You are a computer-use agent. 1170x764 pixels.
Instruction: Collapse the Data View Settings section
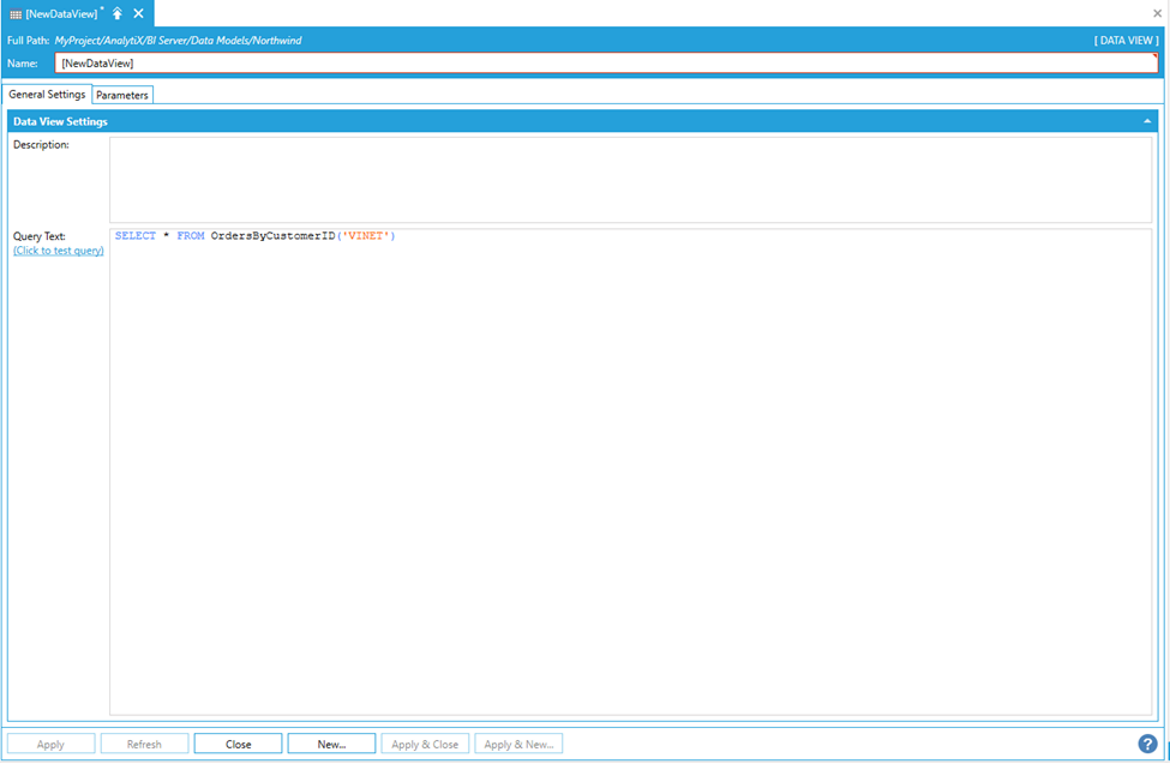pyautogui.click(x=1147, y=121)
